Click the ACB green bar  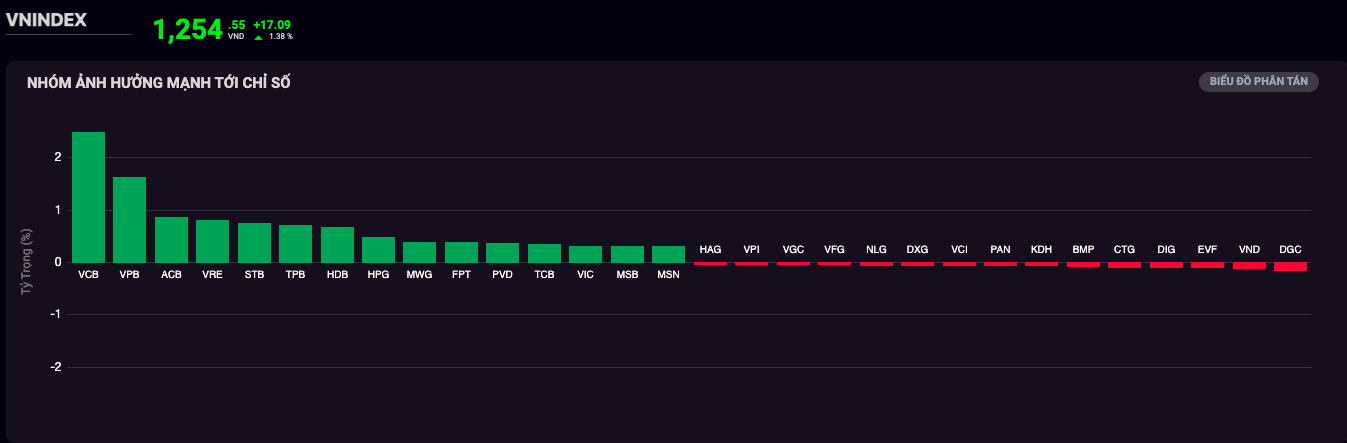coord(171,240)
